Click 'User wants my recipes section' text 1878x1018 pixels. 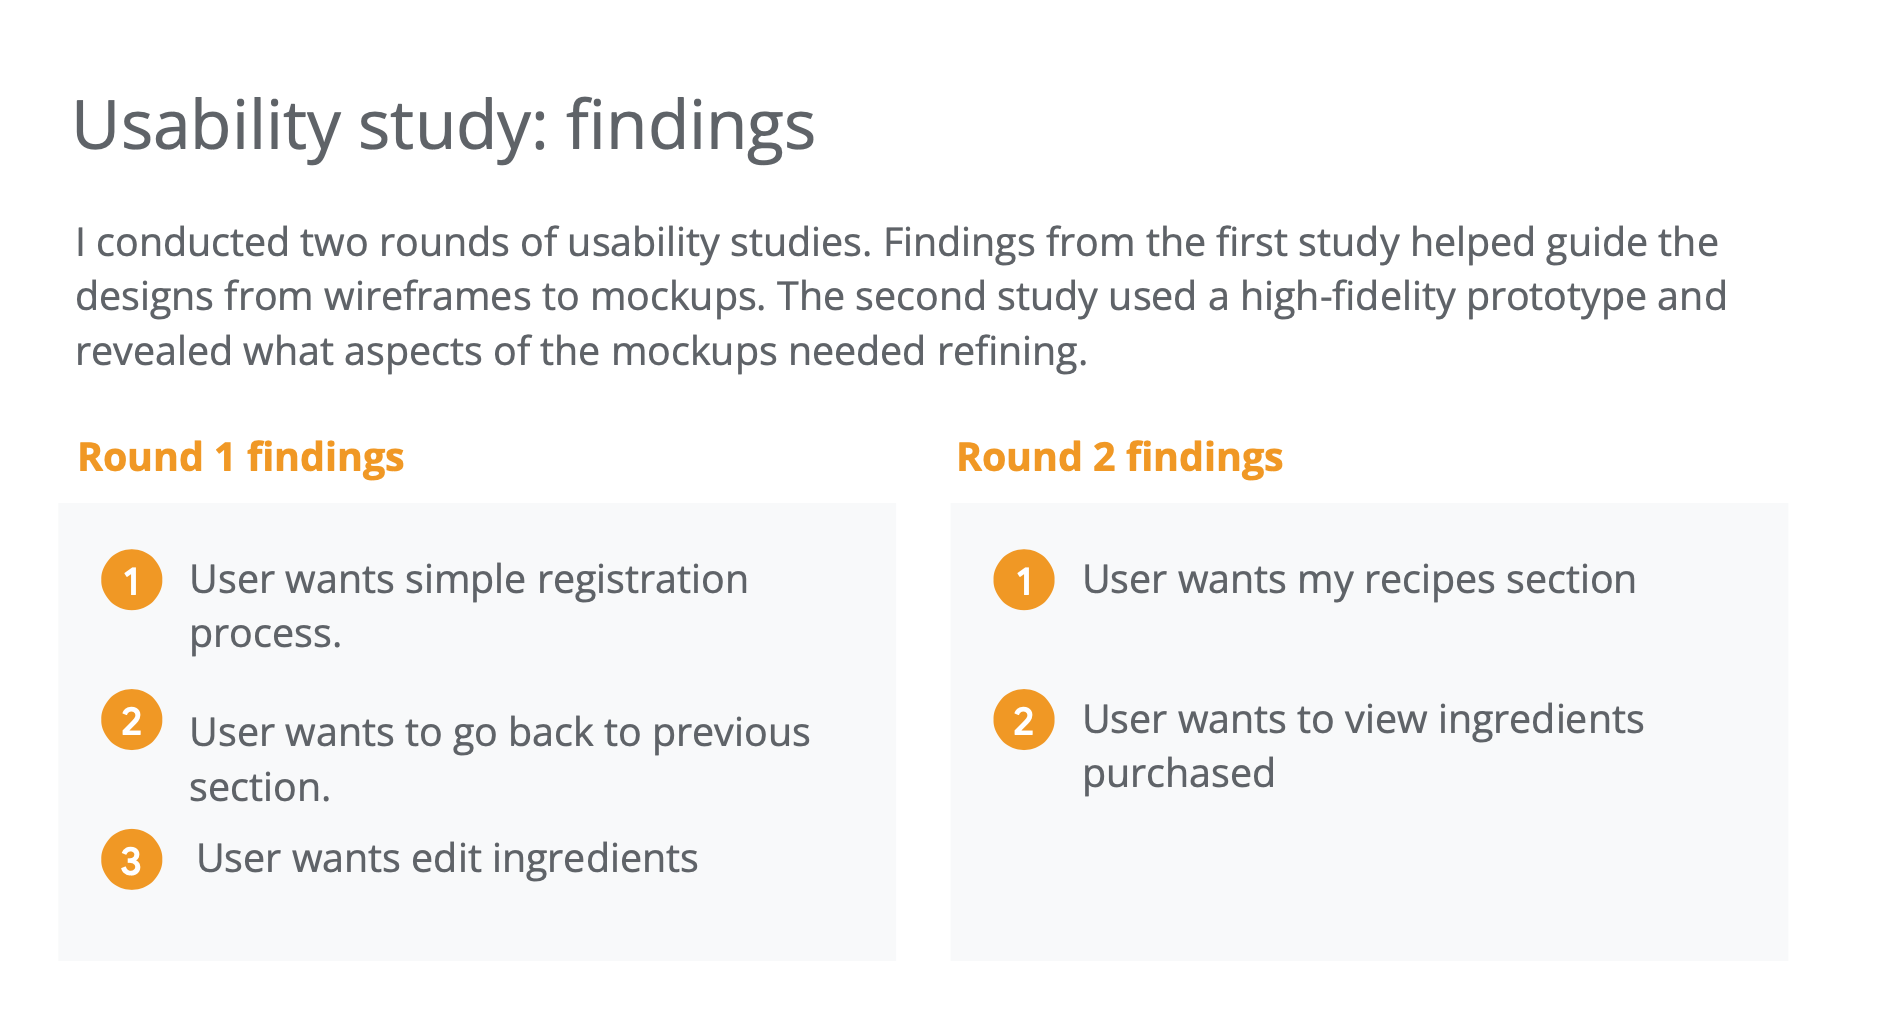pos(1359,580)
